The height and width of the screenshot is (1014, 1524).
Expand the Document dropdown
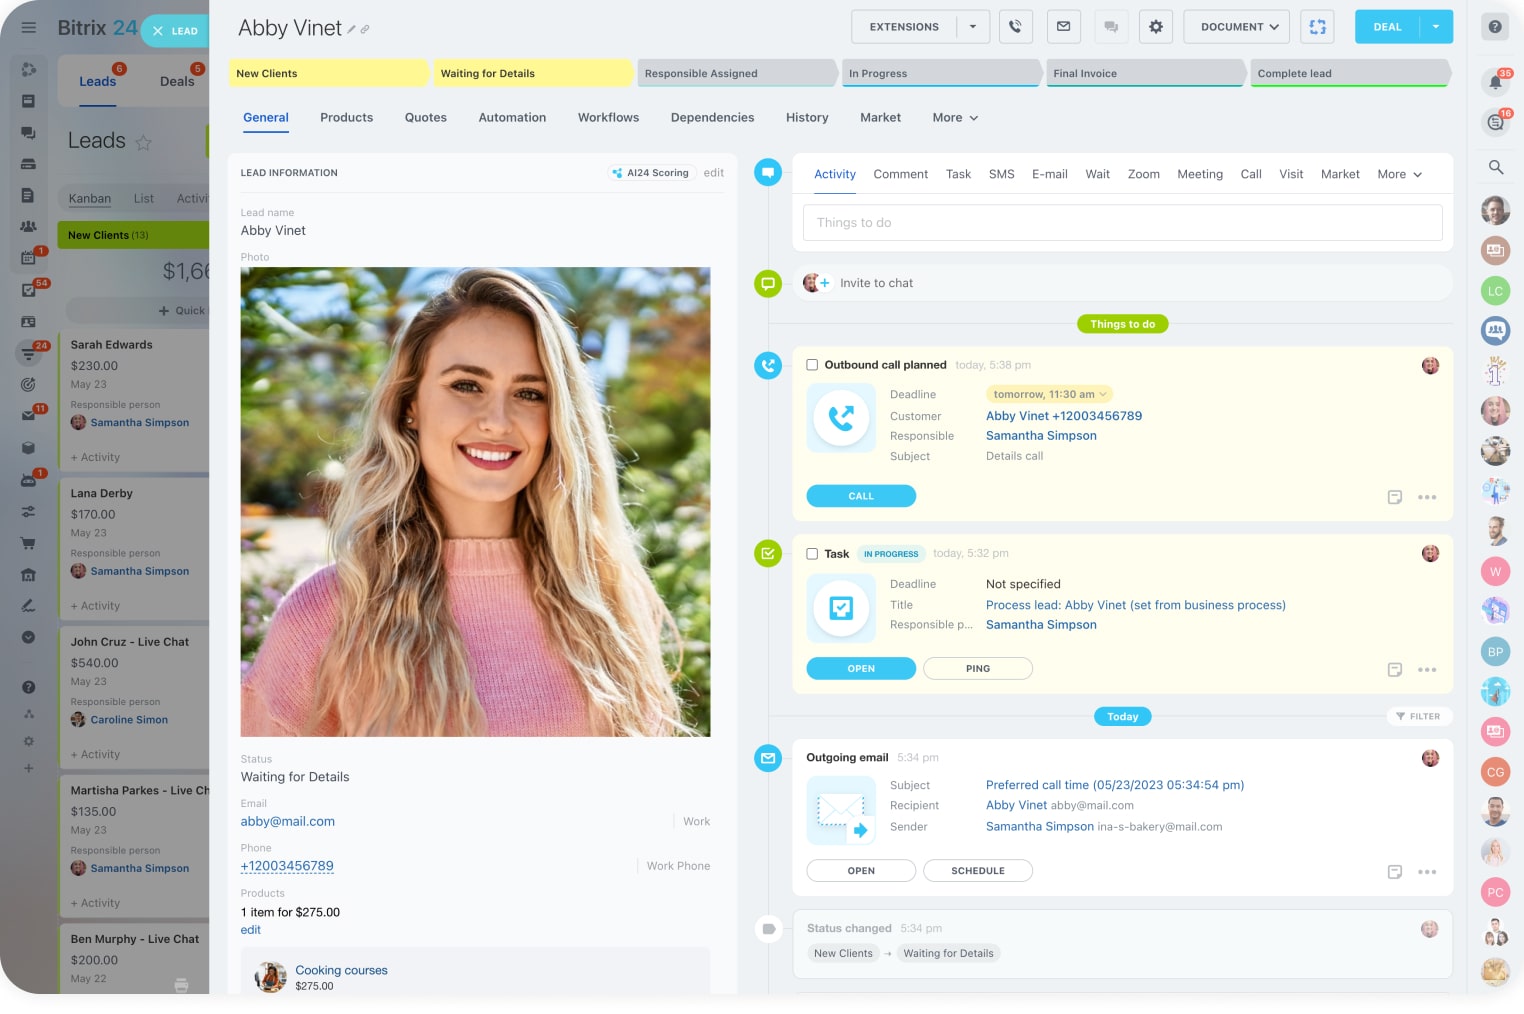[x=1236, y=27]
